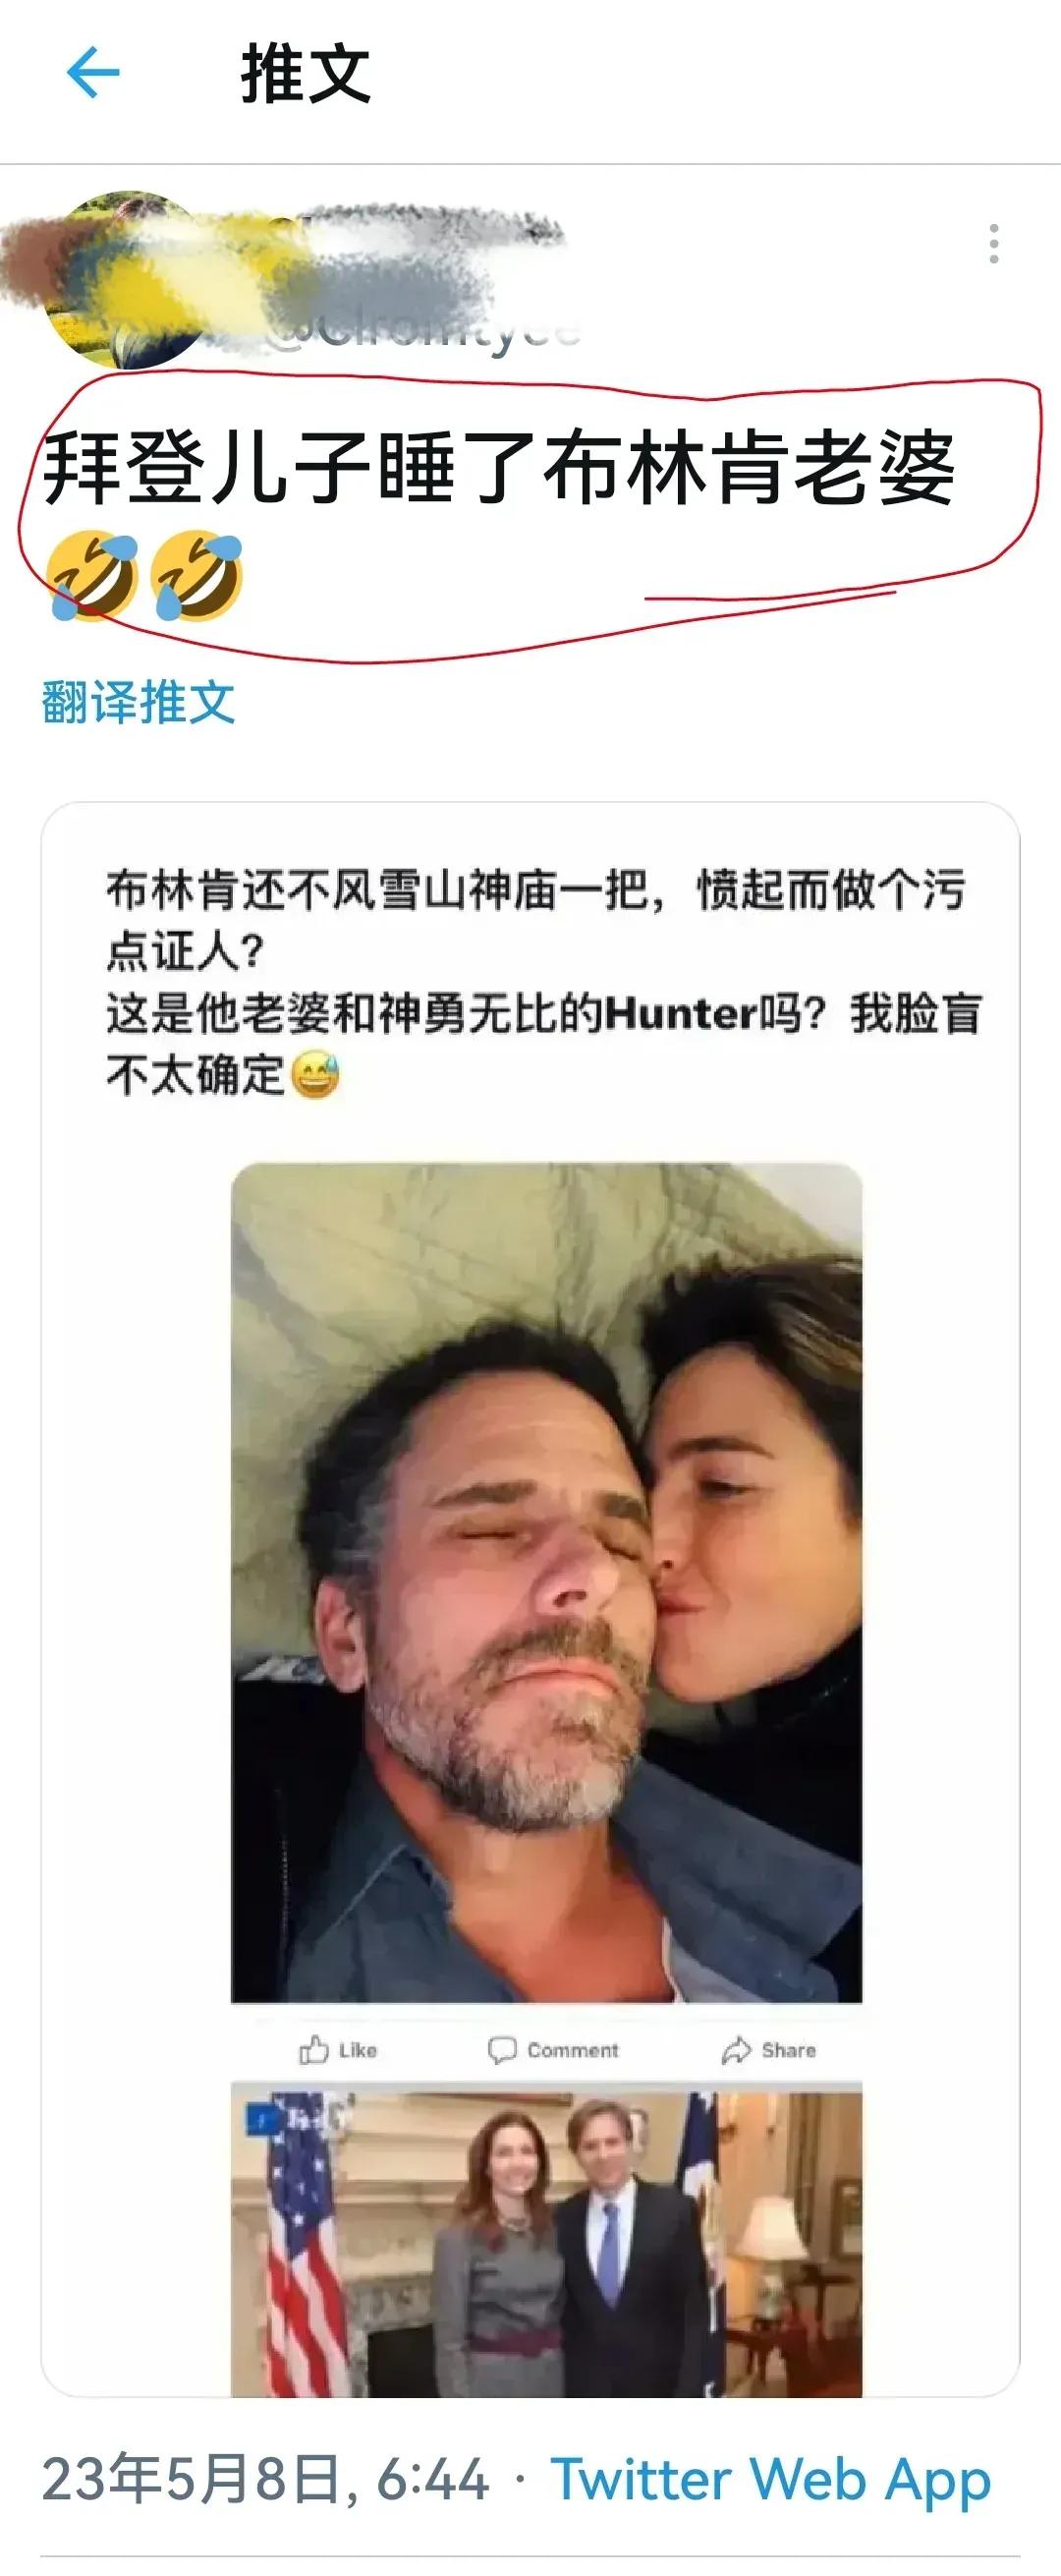Click the Like thumbs-up icon
1061x2576 pixels.
click(x=313, y=2050)
